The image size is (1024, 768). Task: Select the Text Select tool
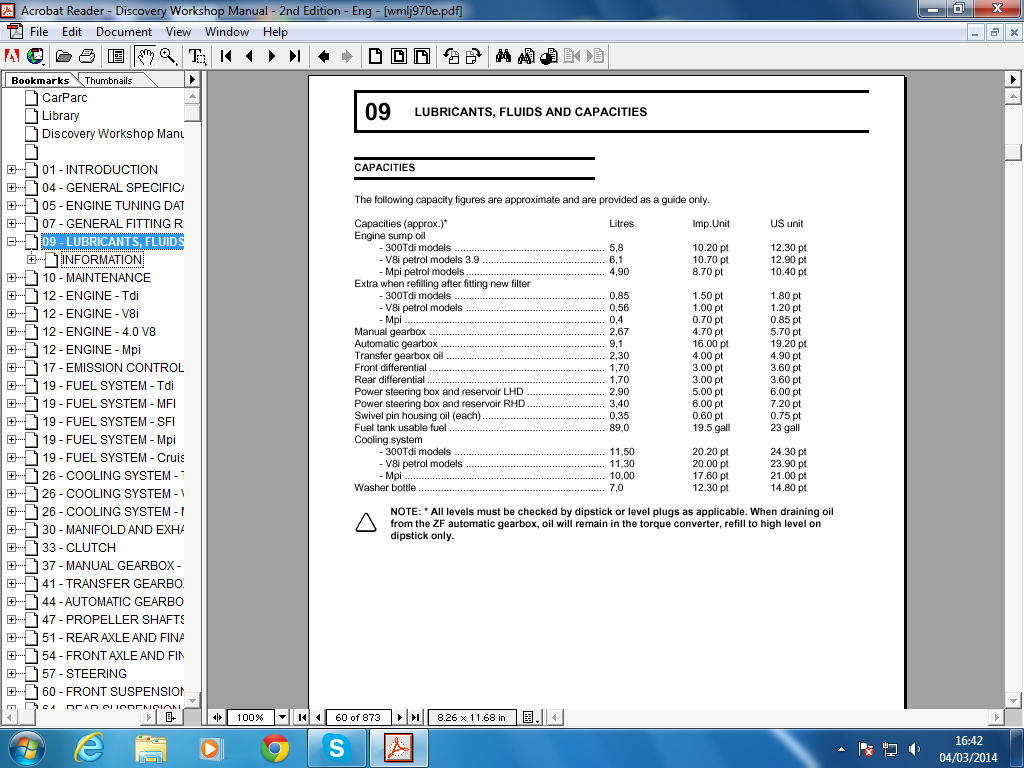coord(197,56)
